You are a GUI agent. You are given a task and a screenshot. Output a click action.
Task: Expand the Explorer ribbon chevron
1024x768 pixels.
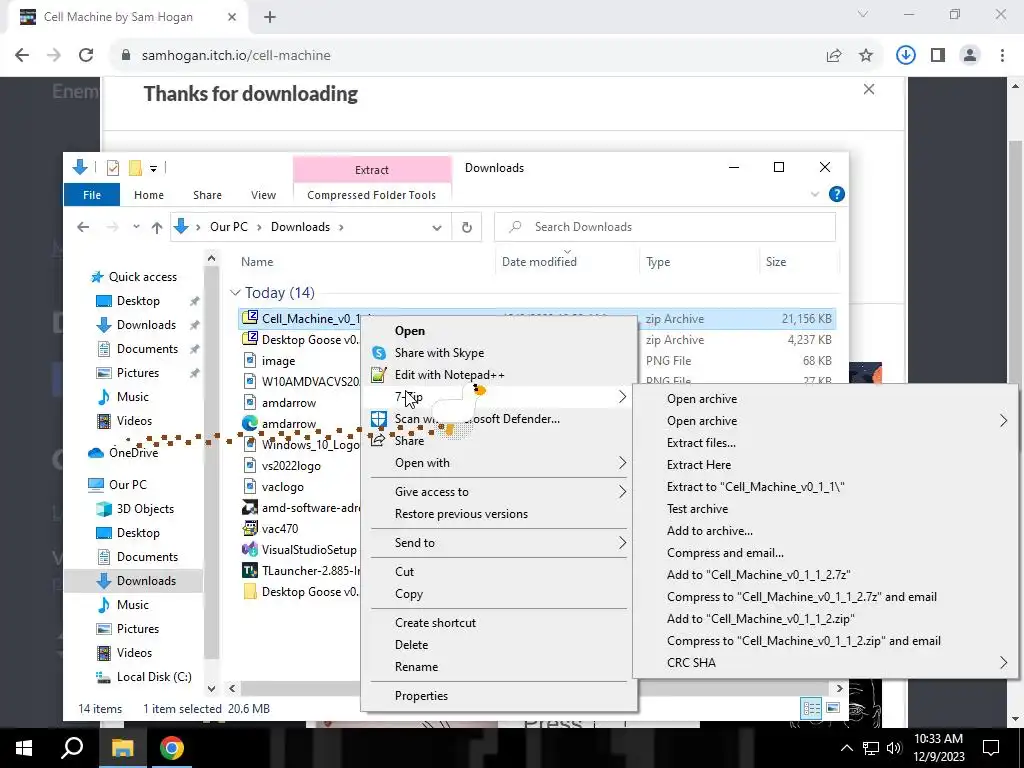(x=815, y=194)
